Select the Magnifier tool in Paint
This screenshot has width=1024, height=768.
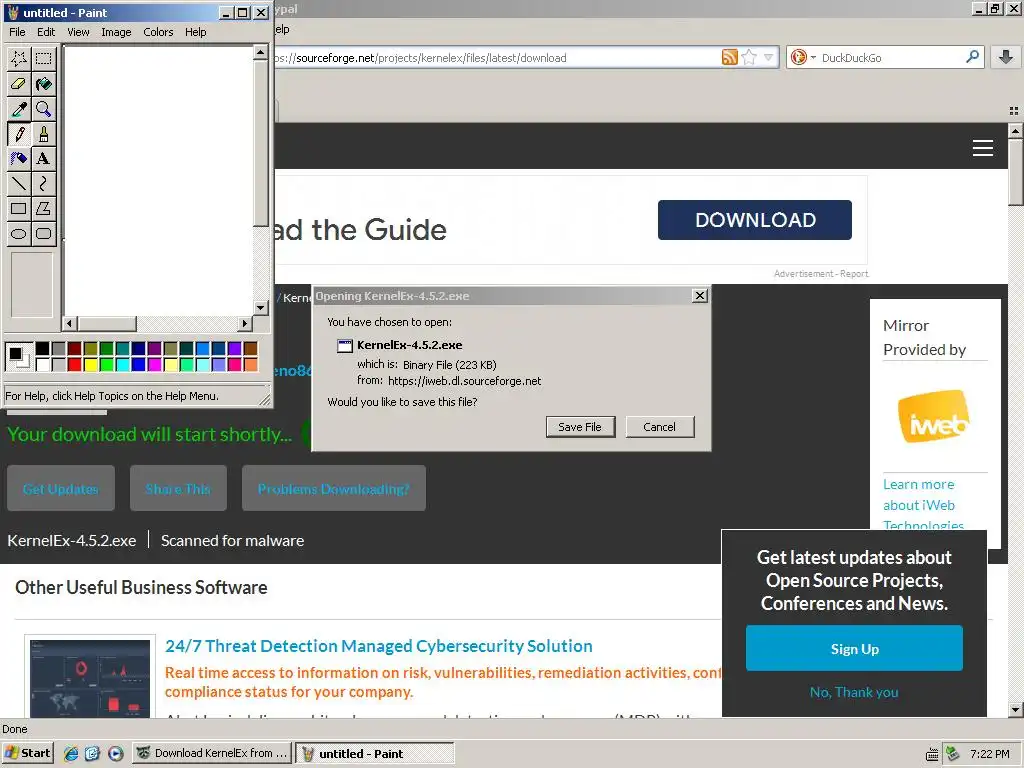tap(44, 108)
